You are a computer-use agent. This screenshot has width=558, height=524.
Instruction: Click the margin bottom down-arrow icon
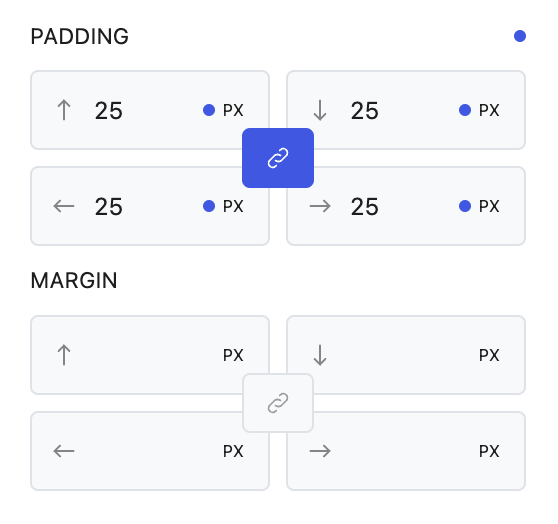click(320, 355)
